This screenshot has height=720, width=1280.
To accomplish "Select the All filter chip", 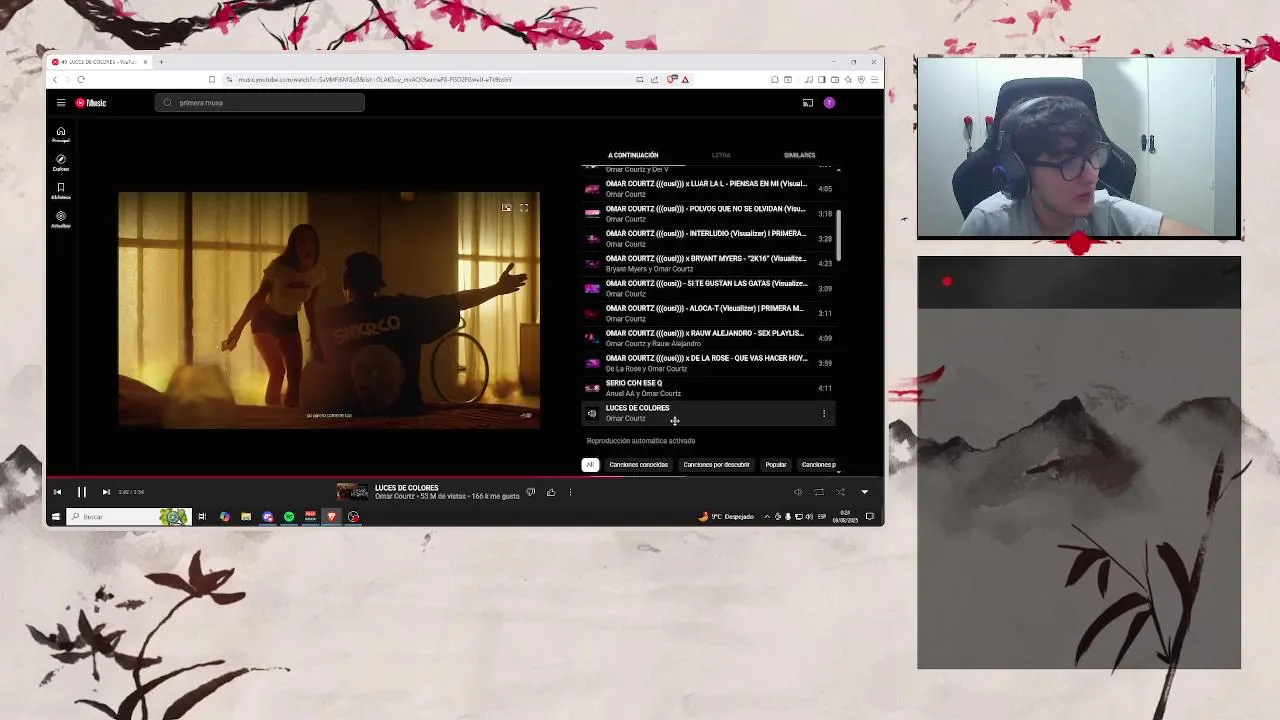I will pos(590,465).
